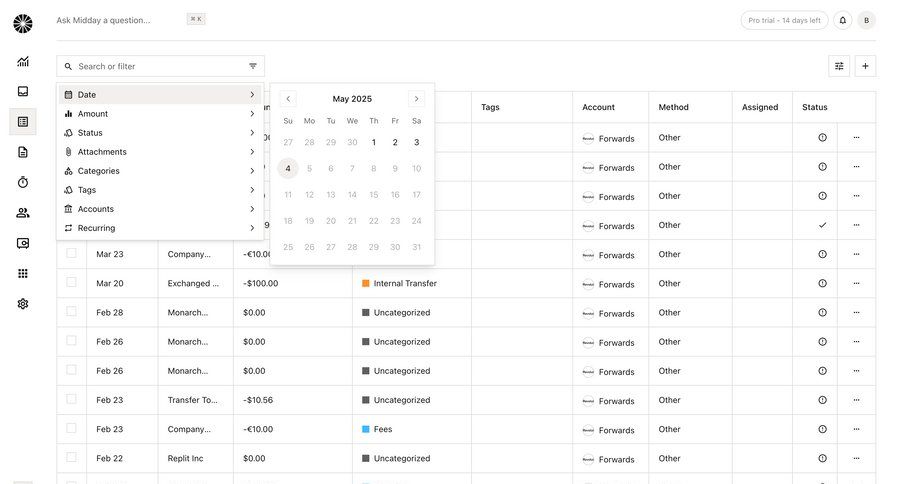The height and width of the screenshot is (484, 900).
Task: Tick the checkbox for Feb 23 Transfer row
Action: 71,399
